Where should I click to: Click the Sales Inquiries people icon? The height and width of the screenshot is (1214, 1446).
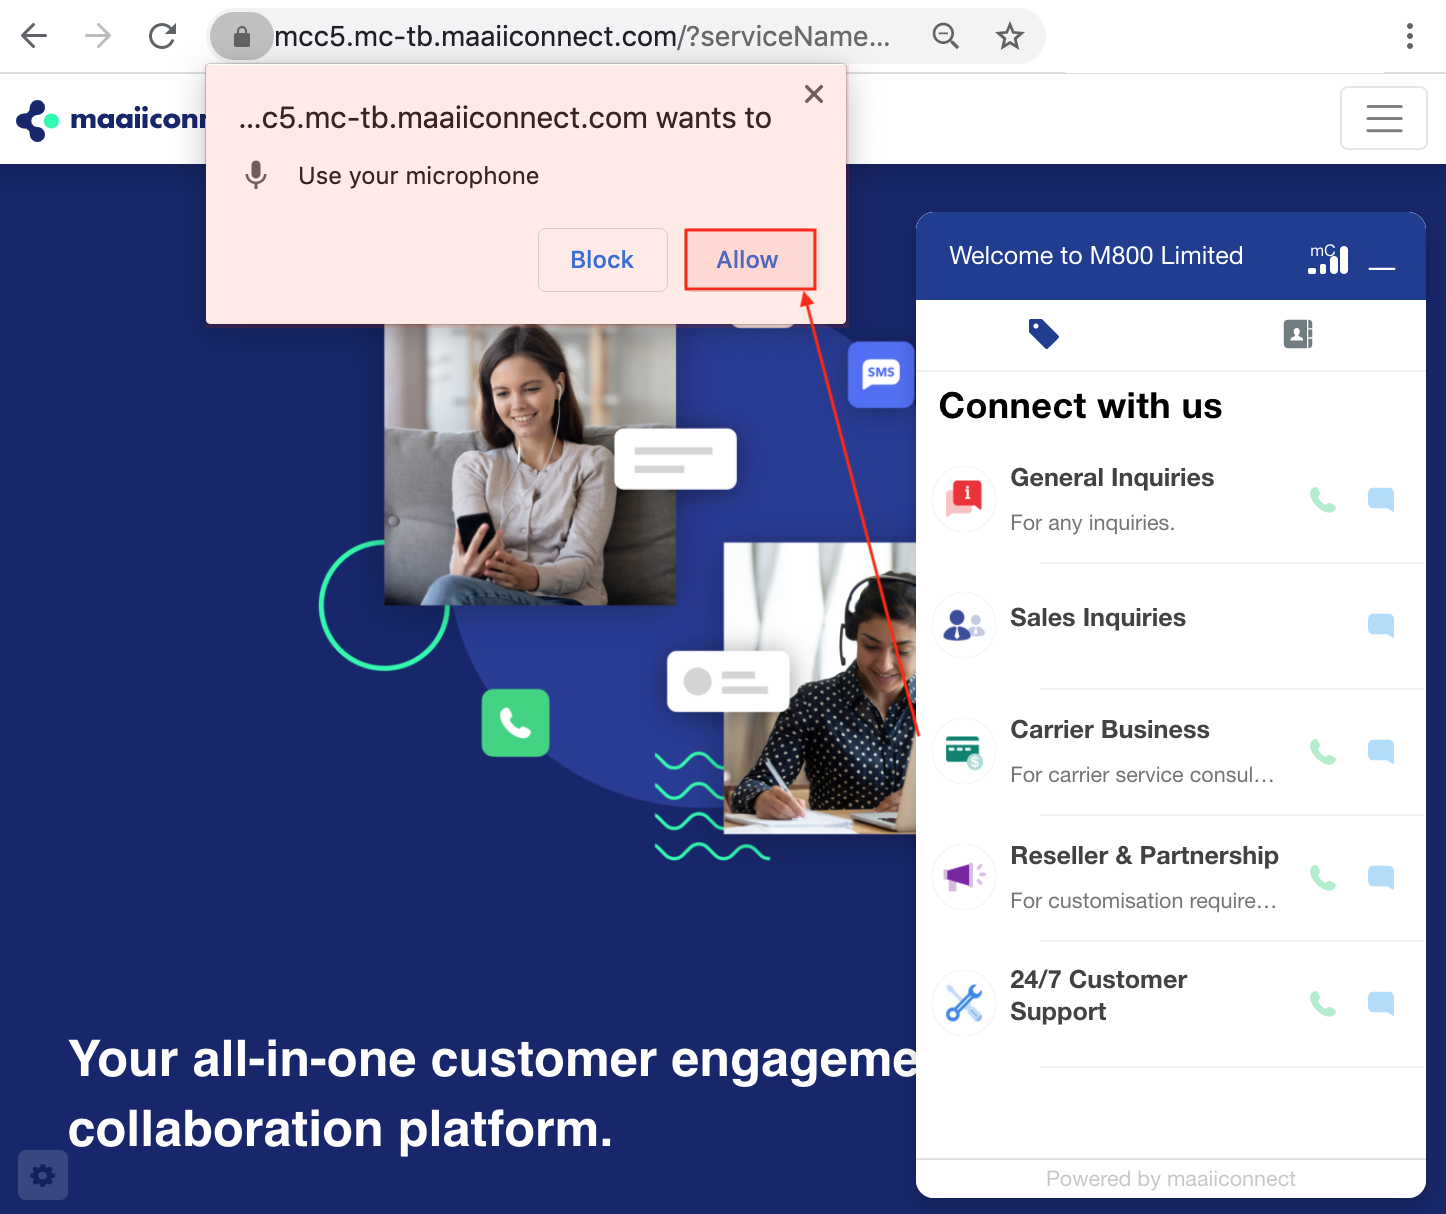click(964, 625)
